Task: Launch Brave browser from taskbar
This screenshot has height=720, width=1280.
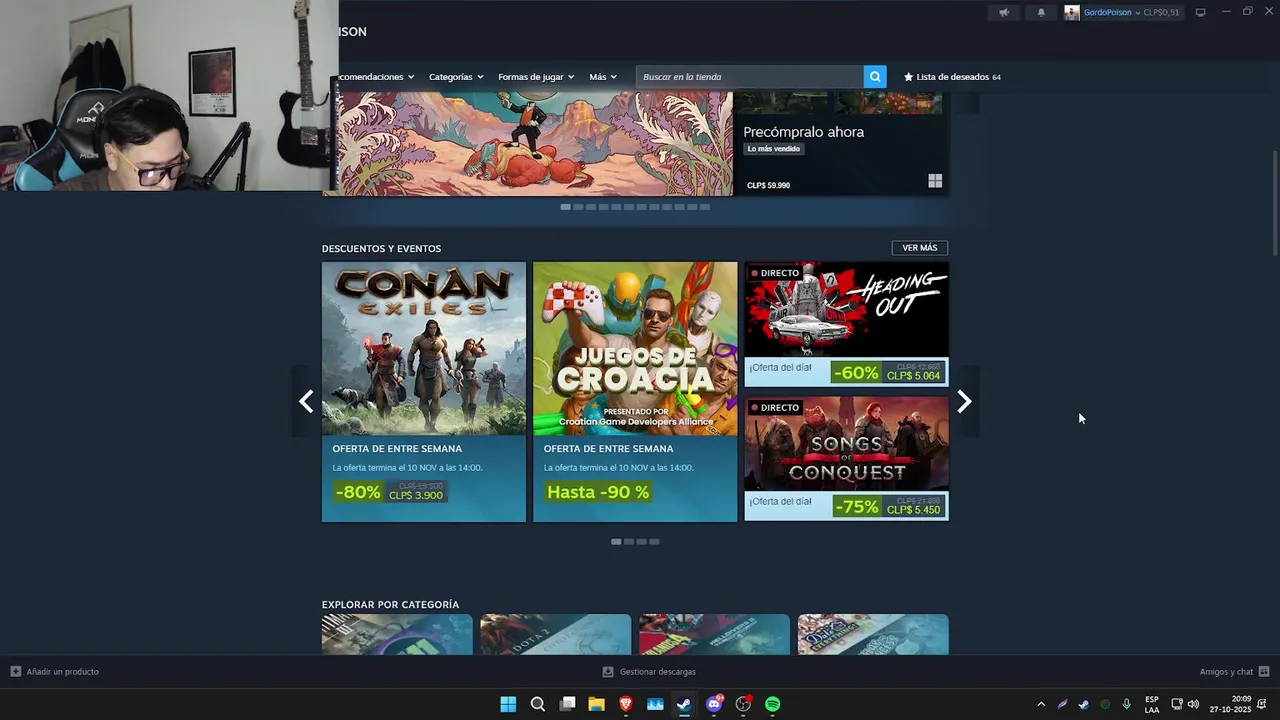Action: tap(626, 704)
